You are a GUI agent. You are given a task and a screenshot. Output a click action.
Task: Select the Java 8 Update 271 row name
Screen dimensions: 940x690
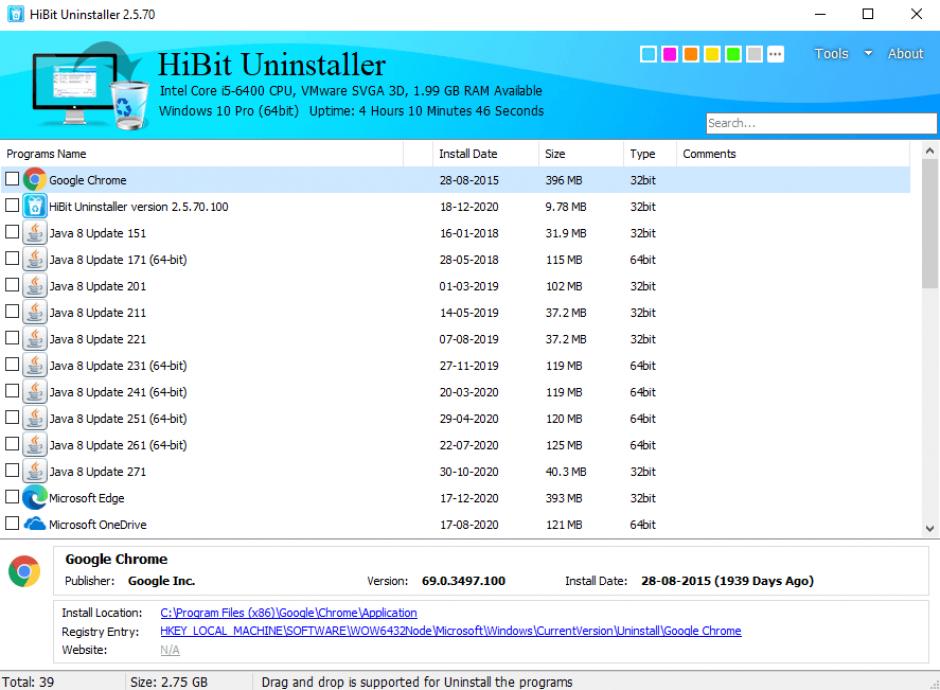pos(97,471)
